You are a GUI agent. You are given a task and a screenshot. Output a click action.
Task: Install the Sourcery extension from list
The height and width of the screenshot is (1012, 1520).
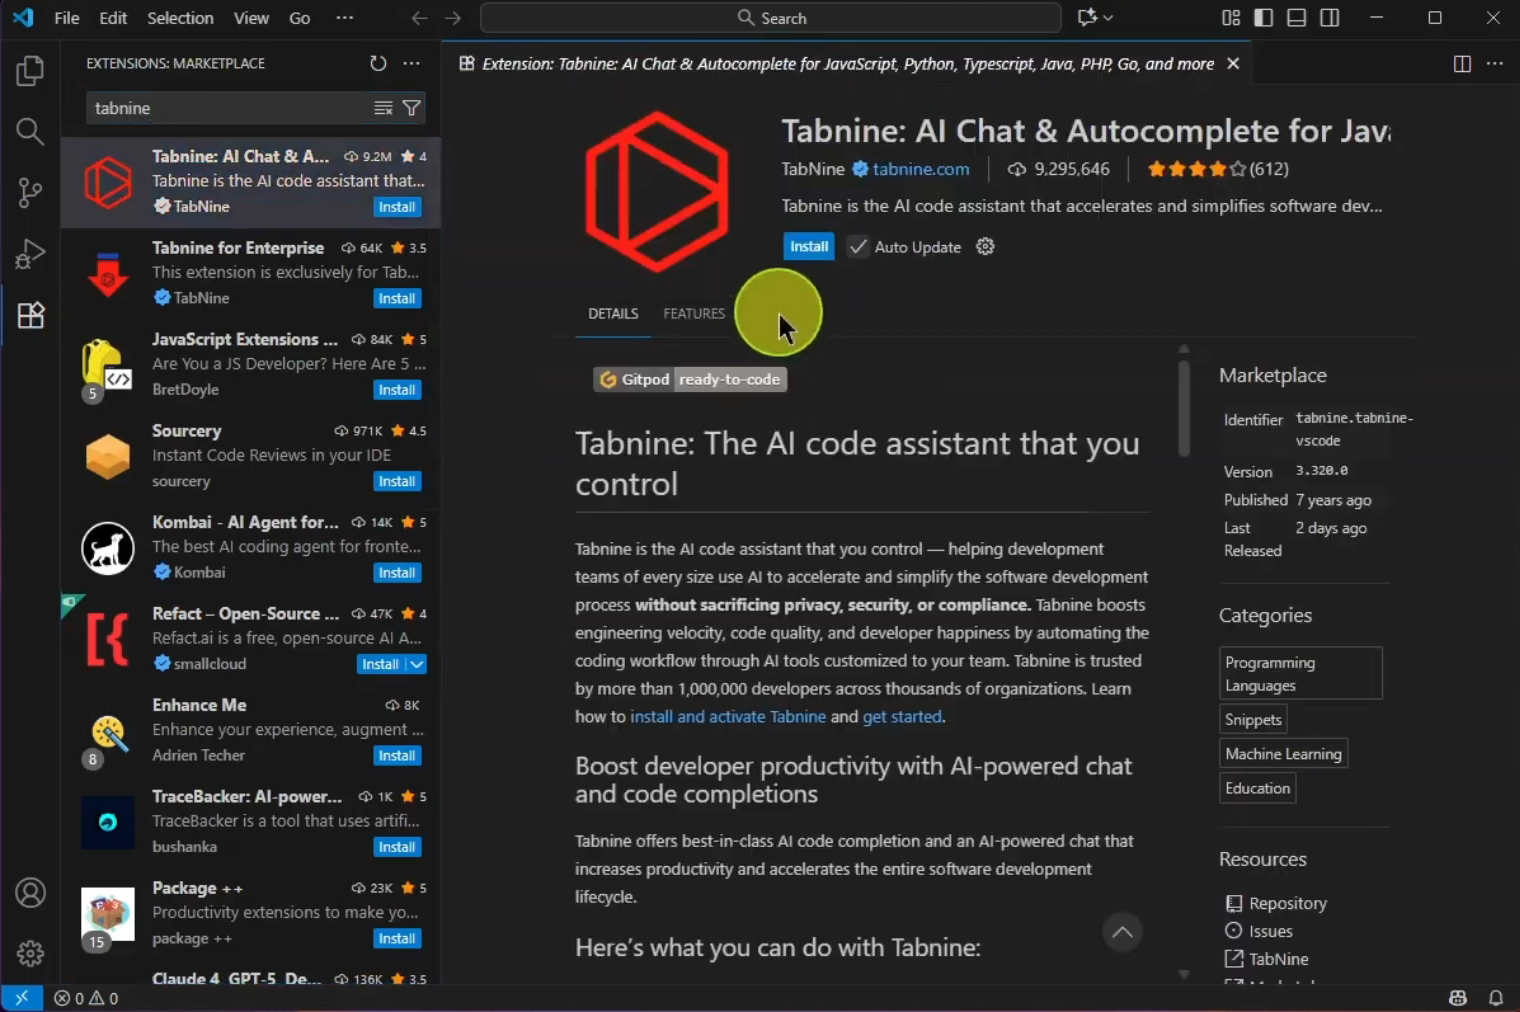point(397,481)
